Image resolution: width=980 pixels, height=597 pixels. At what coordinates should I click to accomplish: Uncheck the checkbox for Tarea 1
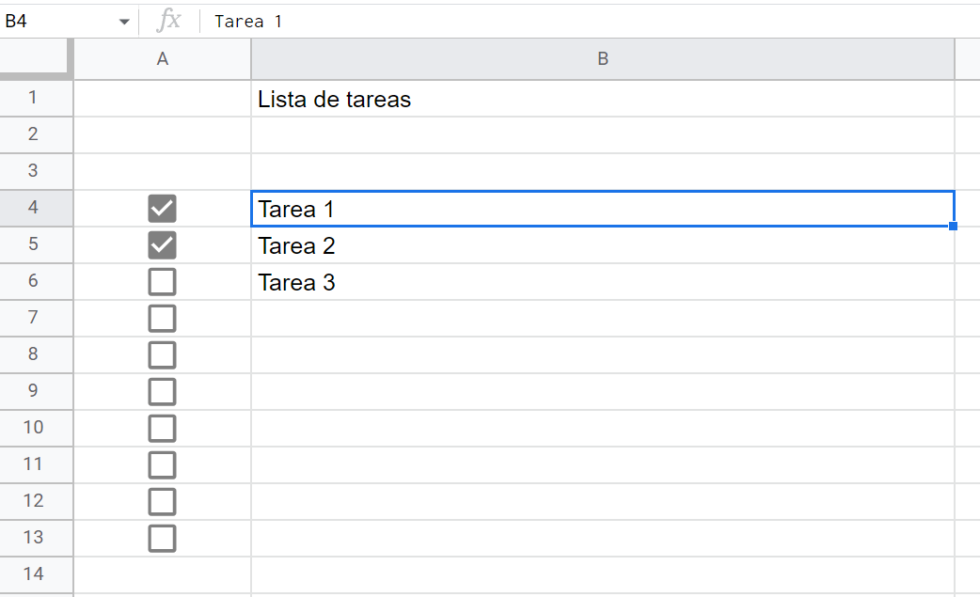click(162, 208)
